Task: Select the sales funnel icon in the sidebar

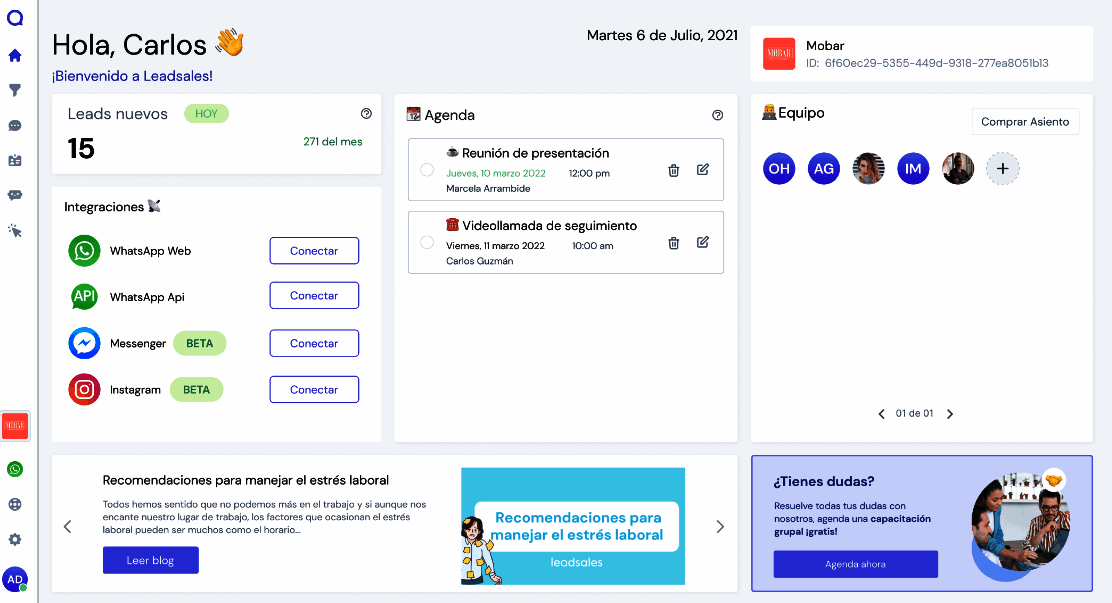Action: pyautogui.click(x=14, y=90)
